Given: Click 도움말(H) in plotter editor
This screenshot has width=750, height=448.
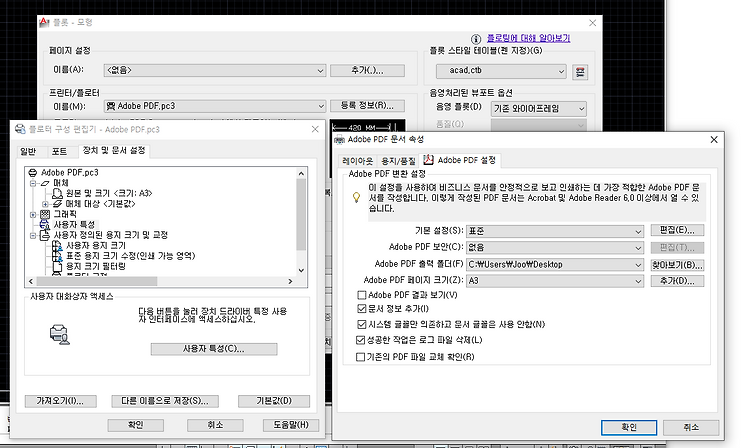Looking at the screenshot, I should point(291,425).
